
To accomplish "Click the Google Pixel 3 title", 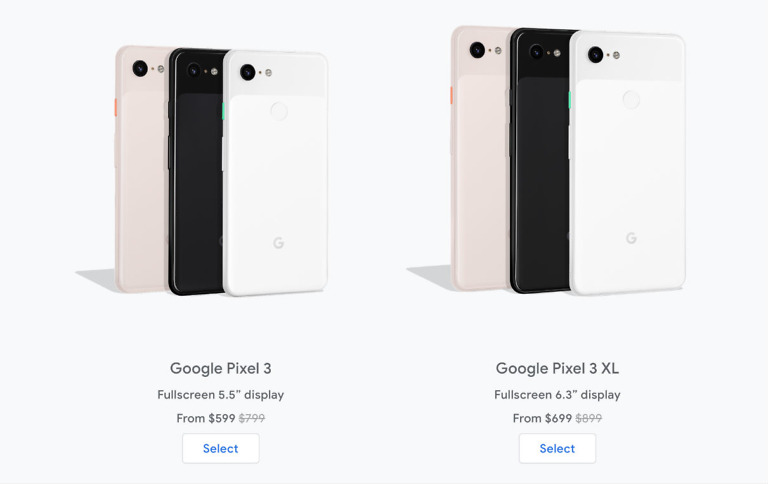I will [x=220, y=368].
